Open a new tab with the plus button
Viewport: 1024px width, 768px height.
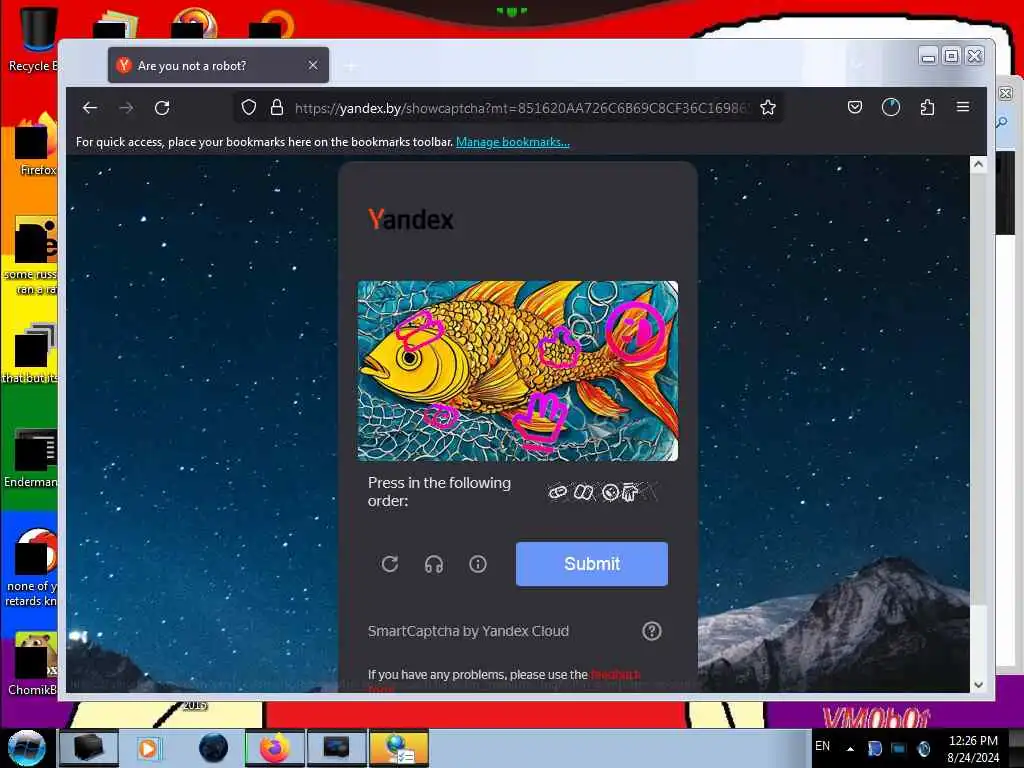click(351, 65)
